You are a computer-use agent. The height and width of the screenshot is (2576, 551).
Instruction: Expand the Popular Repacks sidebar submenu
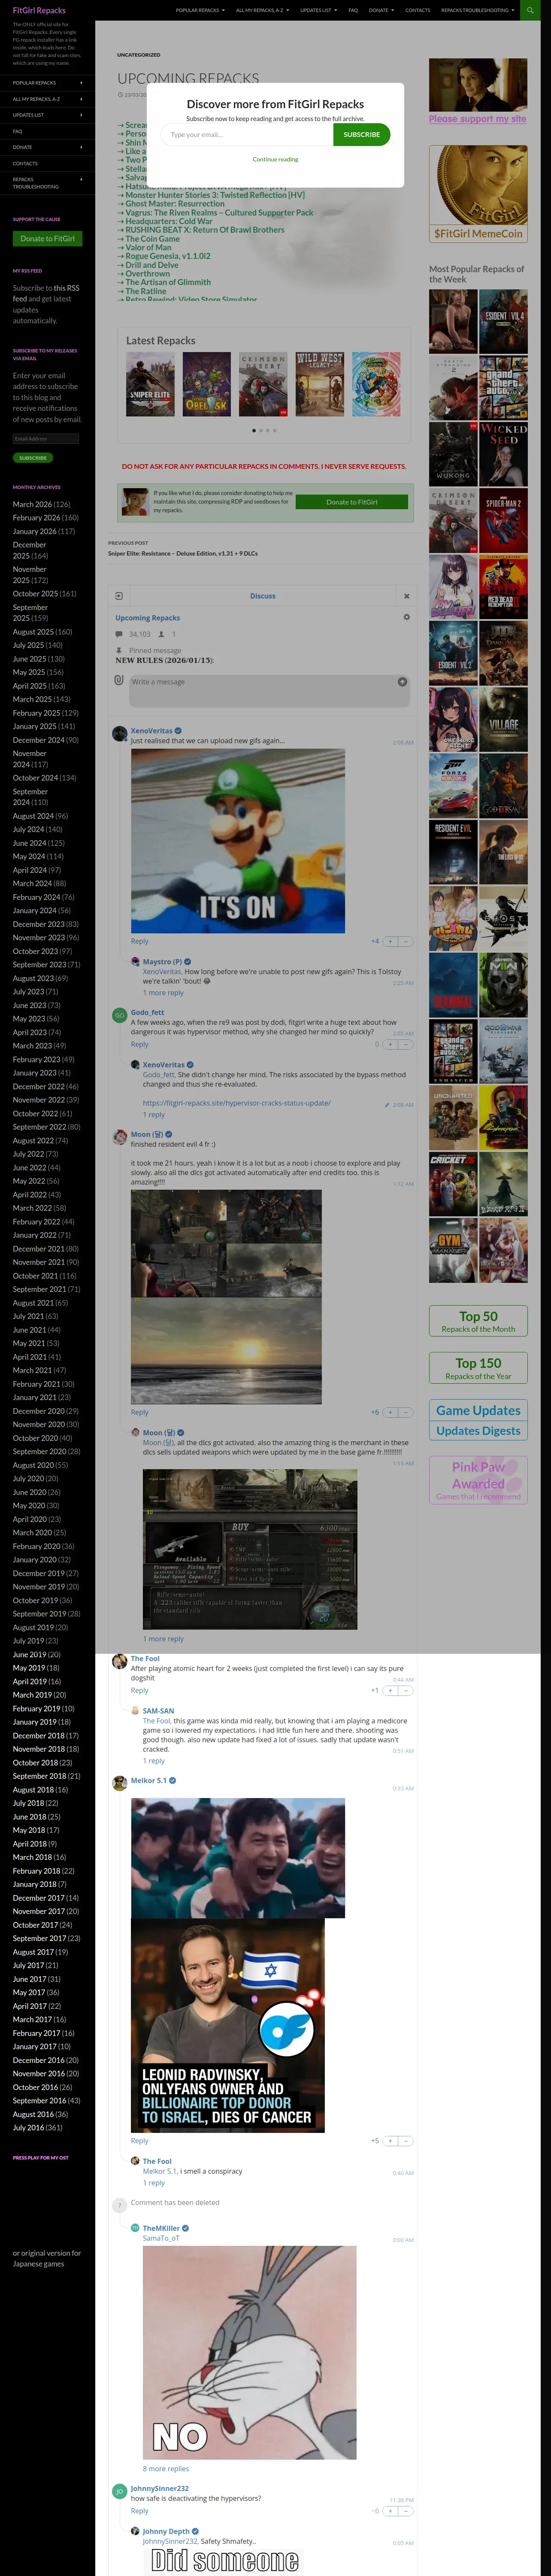(x=82, y=83)
